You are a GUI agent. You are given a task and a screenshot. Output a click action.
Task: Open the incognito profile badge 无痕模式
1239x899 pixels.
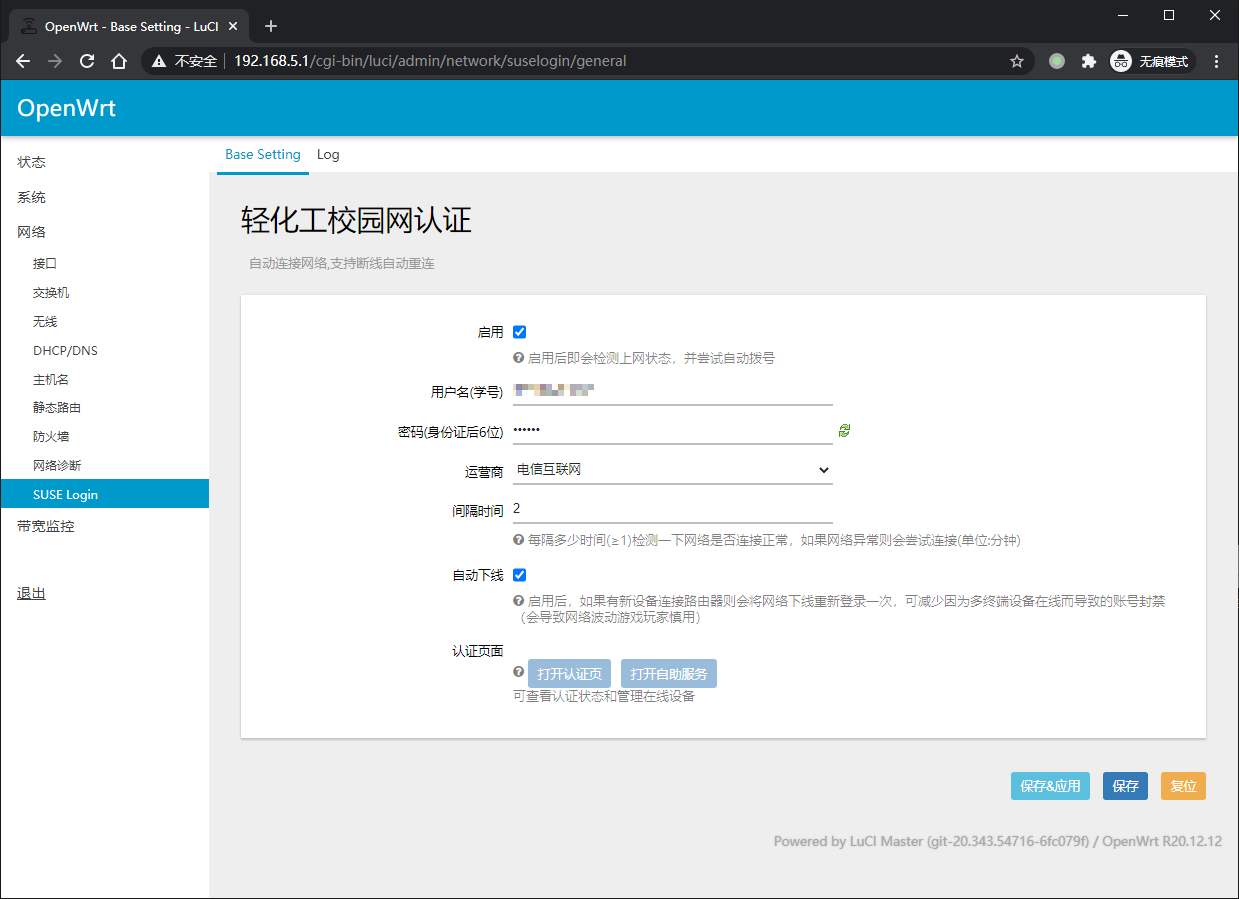pos(1152,61)
